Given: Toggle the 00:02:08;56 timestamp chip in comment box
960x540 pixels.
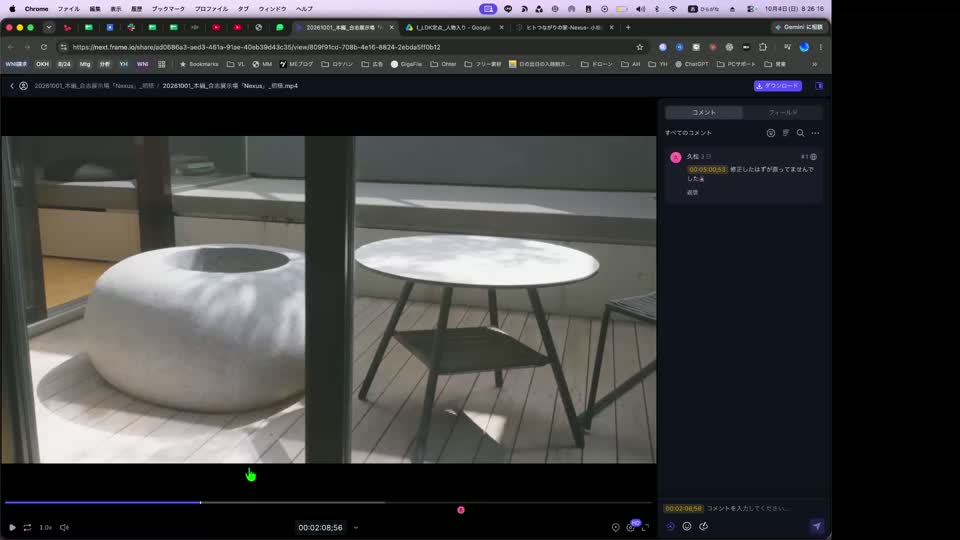Looking at the screenshot, I should click(683, 508).
